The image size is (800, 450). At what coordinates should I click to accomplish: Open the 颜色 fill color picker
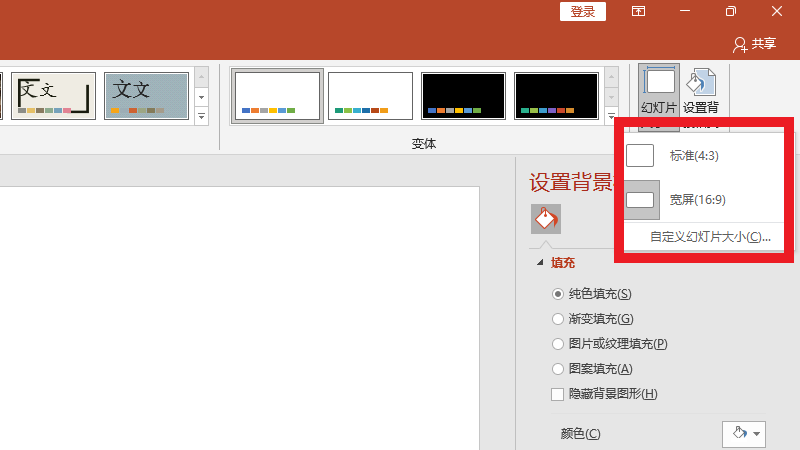tap(743, 433)
